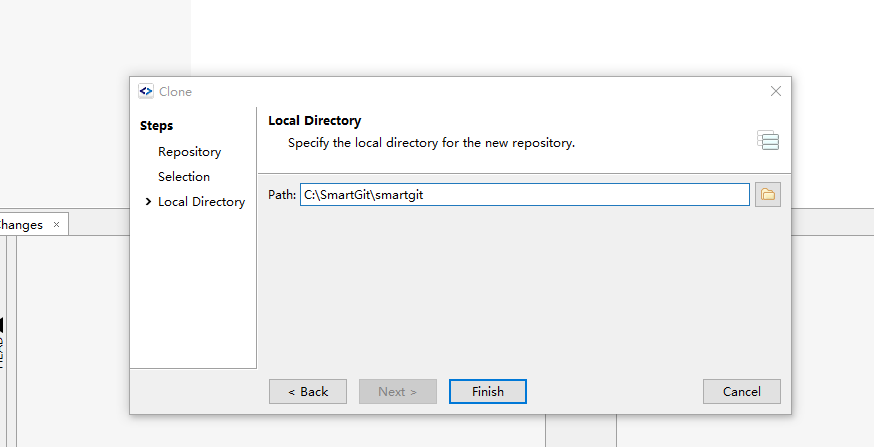Cancel the Clone dialog
This screenshot has height=447, width=874.
coord(741,391)
